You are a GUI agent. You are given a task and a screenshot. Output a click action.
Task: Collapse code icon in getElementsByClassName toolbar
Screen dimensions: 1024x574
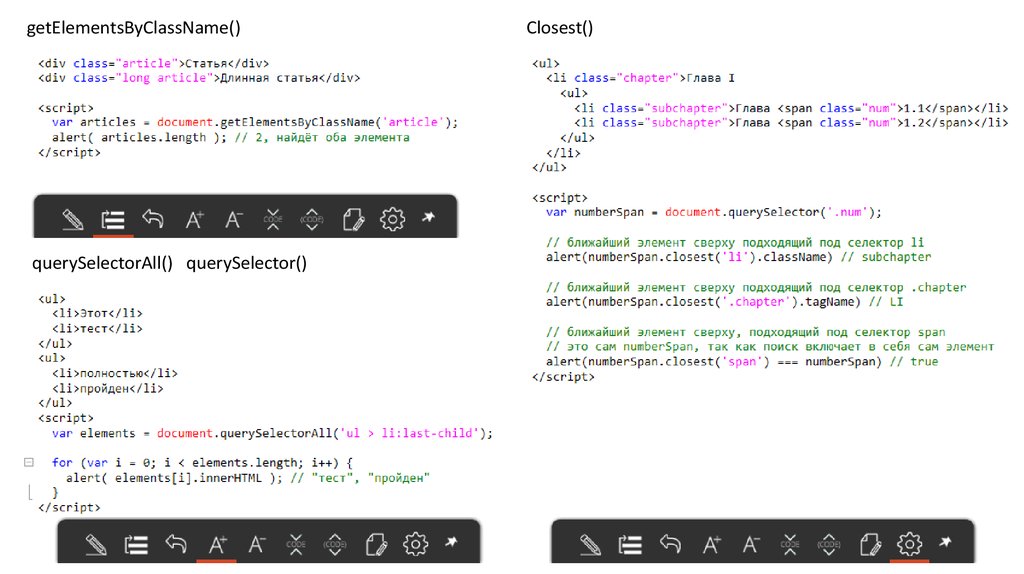point(273,219)
